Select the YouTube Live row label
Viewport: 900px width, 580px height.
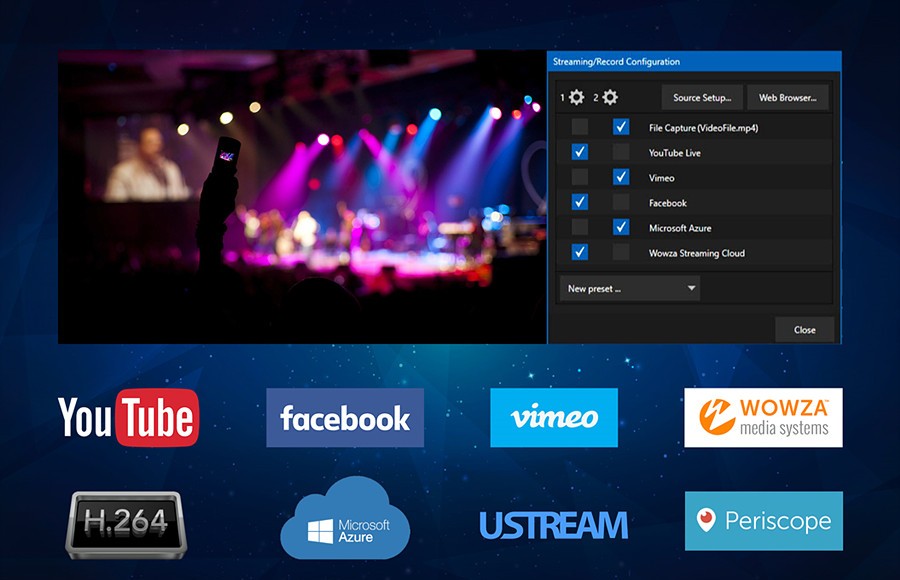(674, 153)
